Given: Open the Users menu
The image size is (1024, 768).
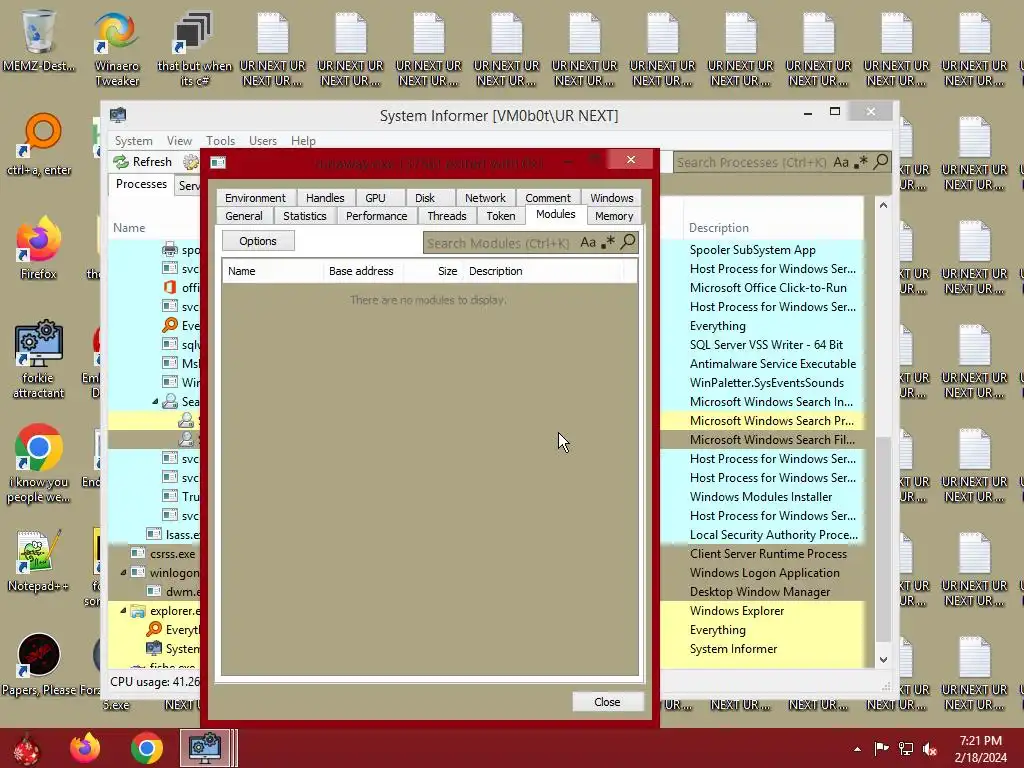Looking at the screenshot, I should 263,140.
